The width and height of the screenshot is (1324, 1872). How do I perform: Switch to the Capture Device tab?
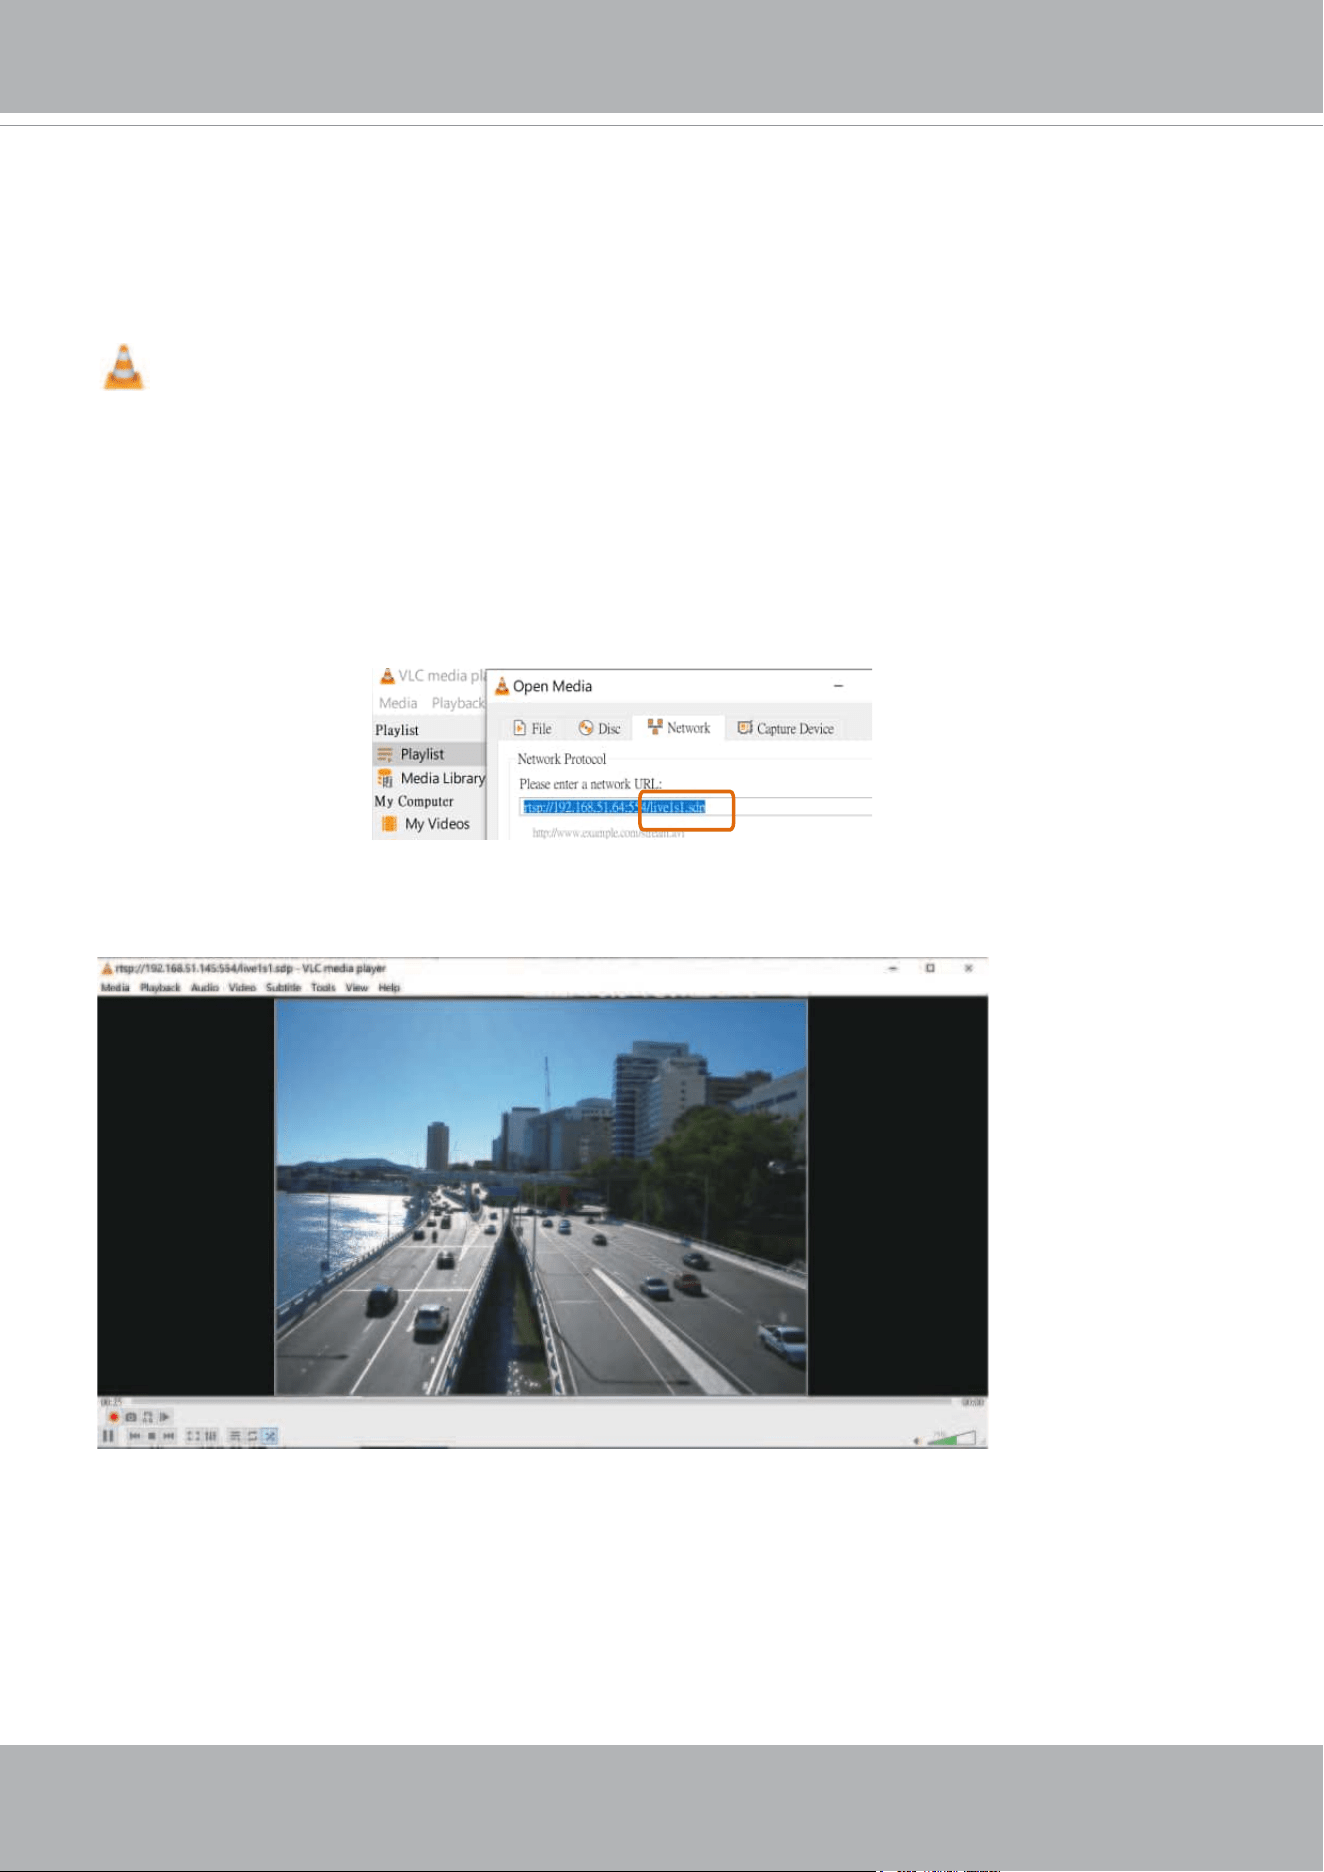[x=786, y=728]
